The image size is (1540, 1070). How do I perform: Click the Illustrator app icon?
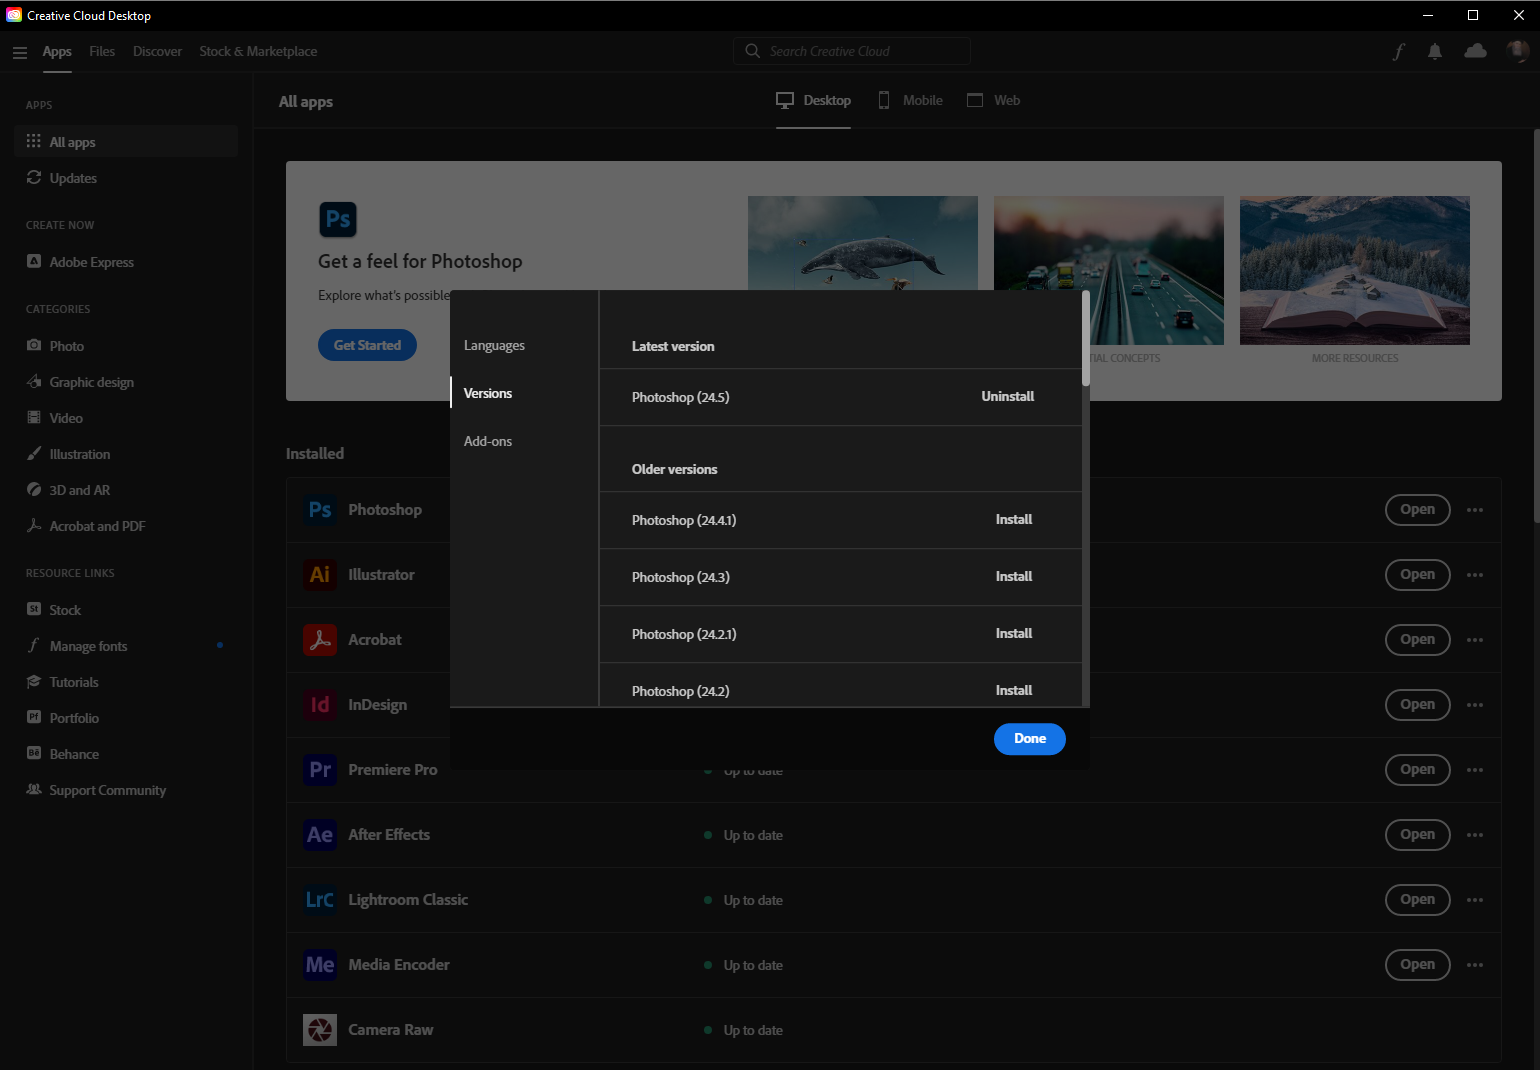coord(320,574)
